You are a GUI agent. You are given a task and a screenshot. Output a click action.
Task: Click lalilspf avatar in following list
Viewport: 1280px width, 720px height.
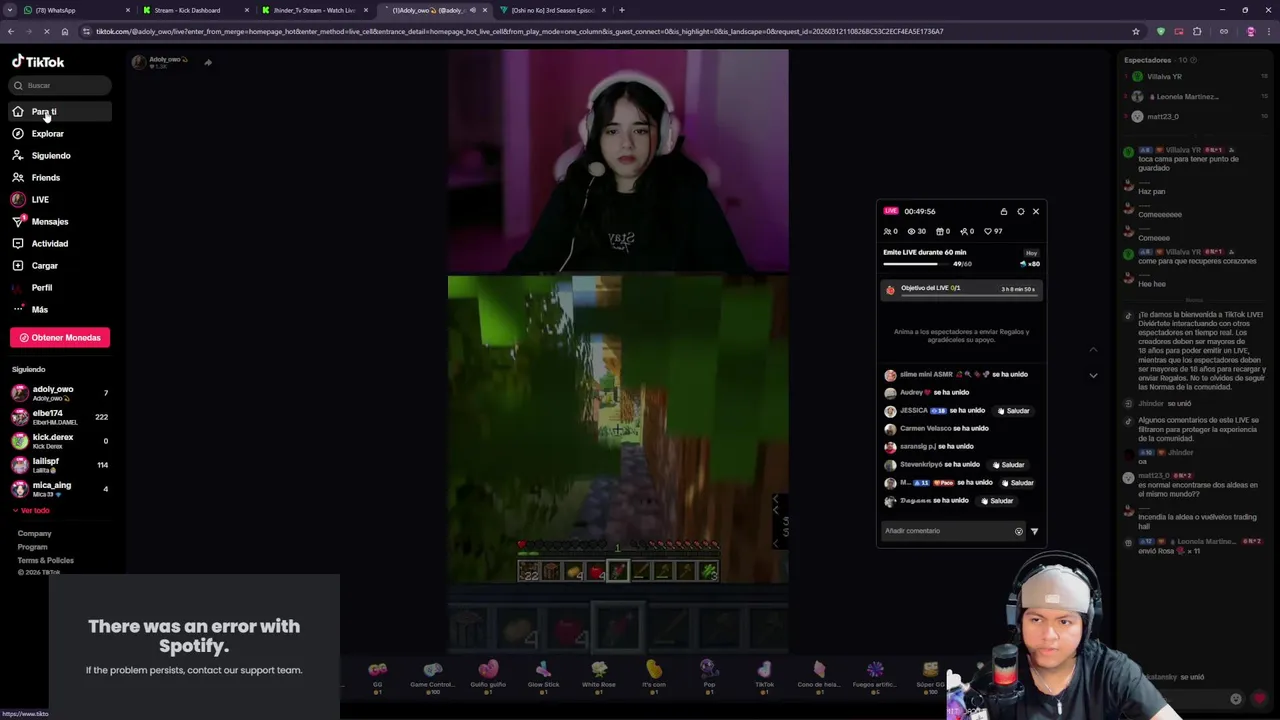(x=19, y=465)
